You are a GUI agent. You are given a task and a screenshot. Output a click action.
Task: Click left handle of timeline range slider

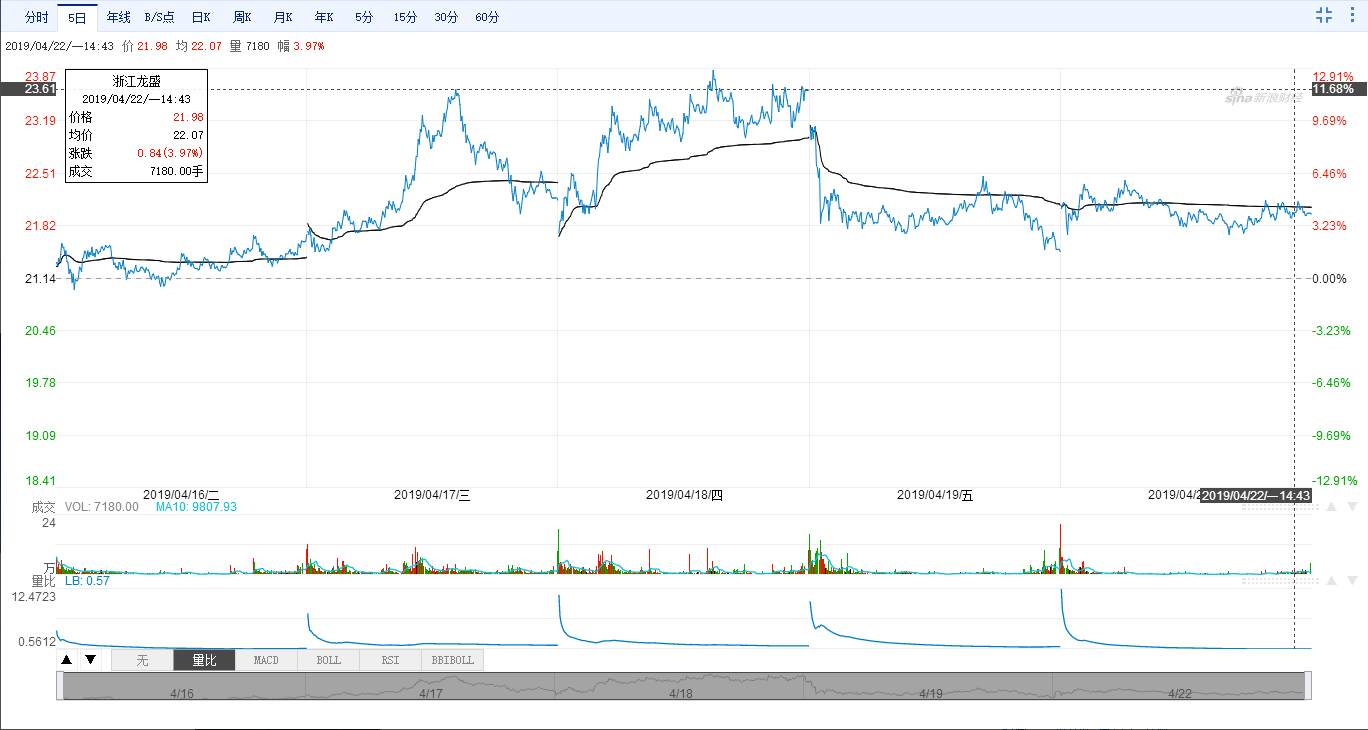(x=60, y=686)
